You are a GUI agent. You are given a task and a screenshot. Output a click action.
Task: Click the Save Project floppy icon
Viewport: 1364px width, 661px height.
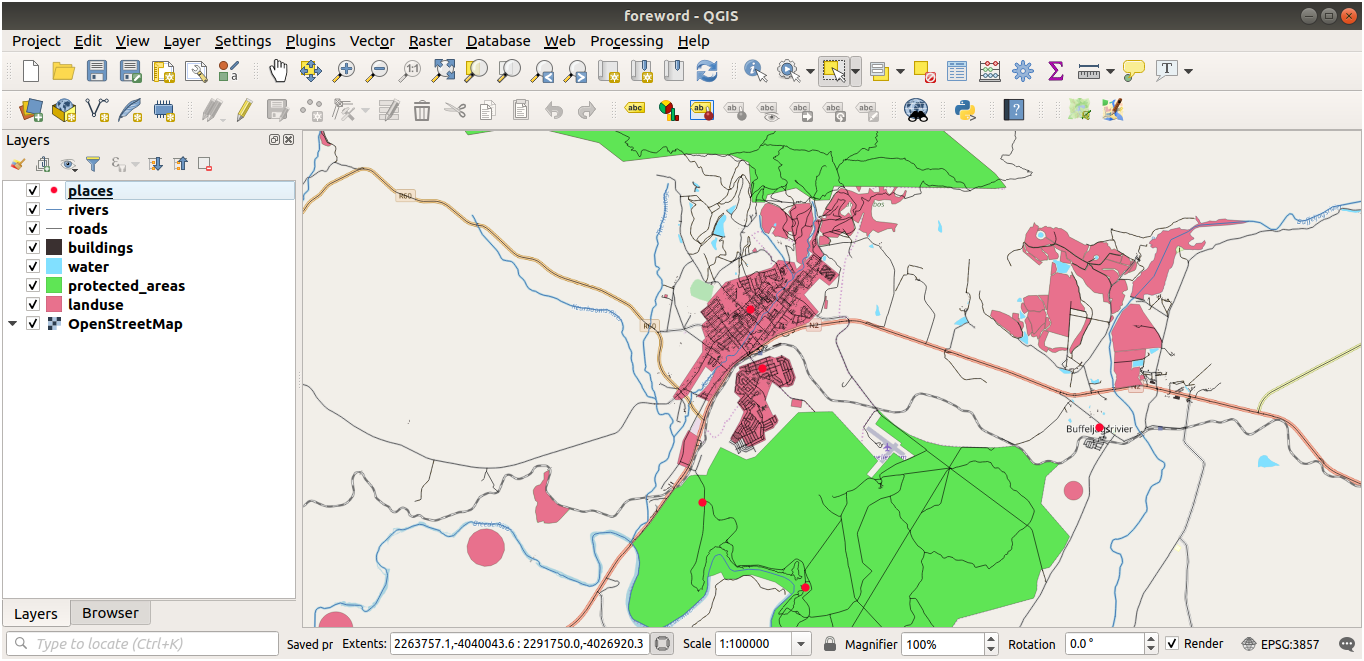[97, 71]
